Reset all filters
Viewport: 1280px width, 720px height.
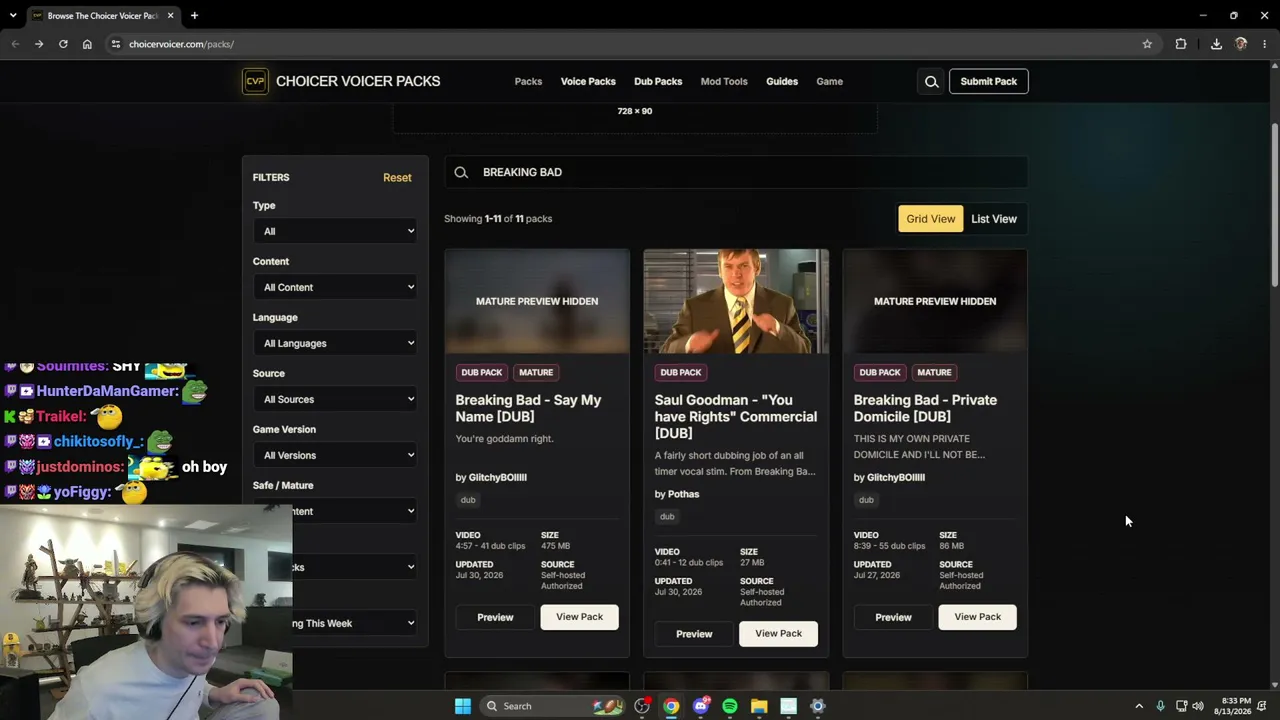(x=397, y=178)
